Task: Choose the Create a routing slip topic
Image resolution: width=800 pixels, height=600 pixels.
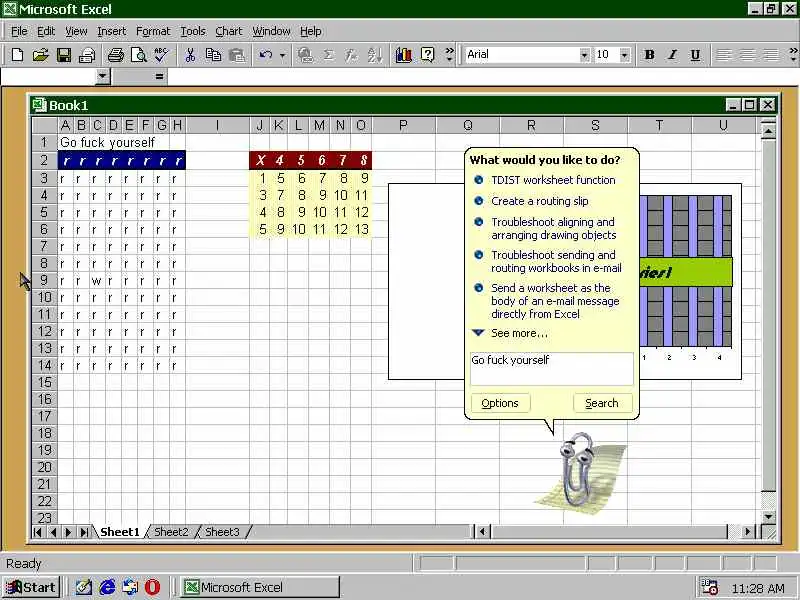Action: (x=539, y=201)
